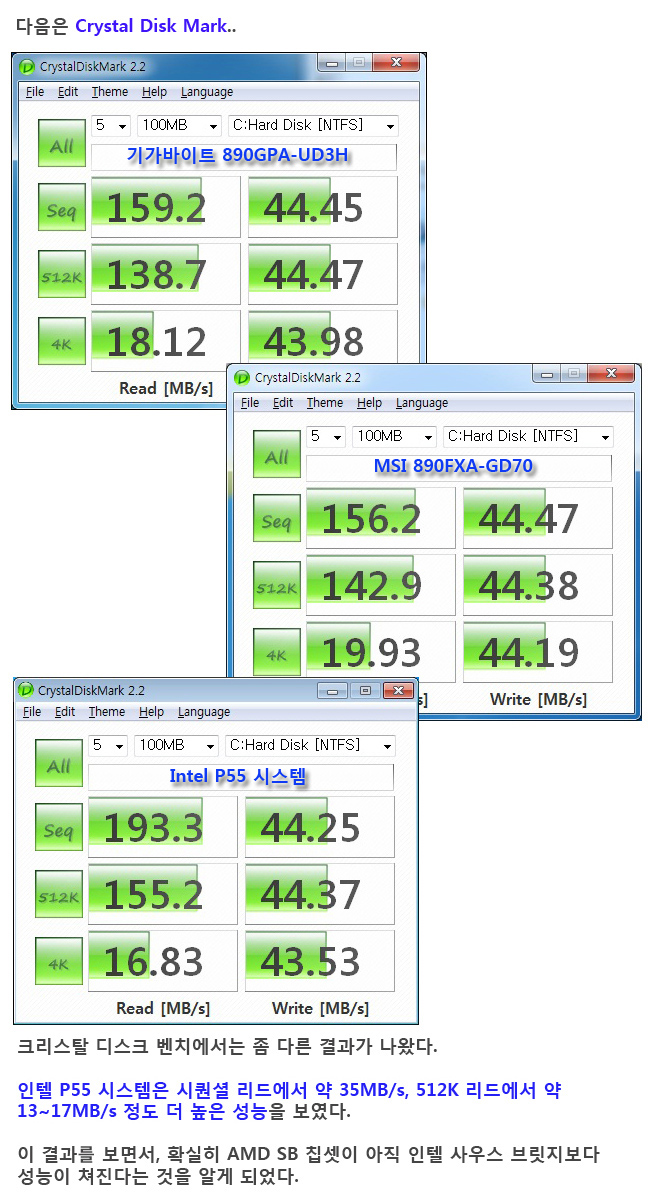The width and height of the screenshot is (660, 1204).
Task: Click CrystalDiskMark app icon in Intel P55 window title bar
Action: pos(24,691)
